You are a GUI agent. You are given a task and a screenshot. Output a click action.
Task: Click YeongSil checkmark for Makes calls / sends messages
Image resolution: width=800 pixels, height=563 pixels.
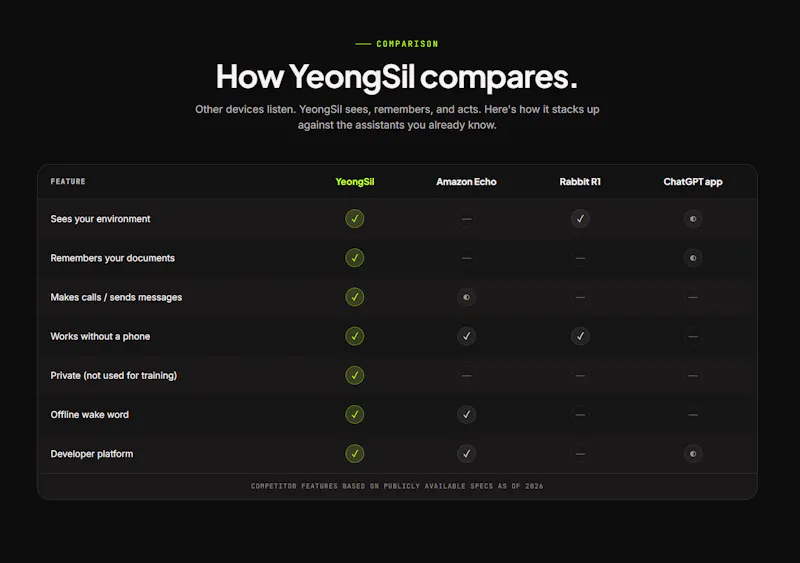point(355,297)
